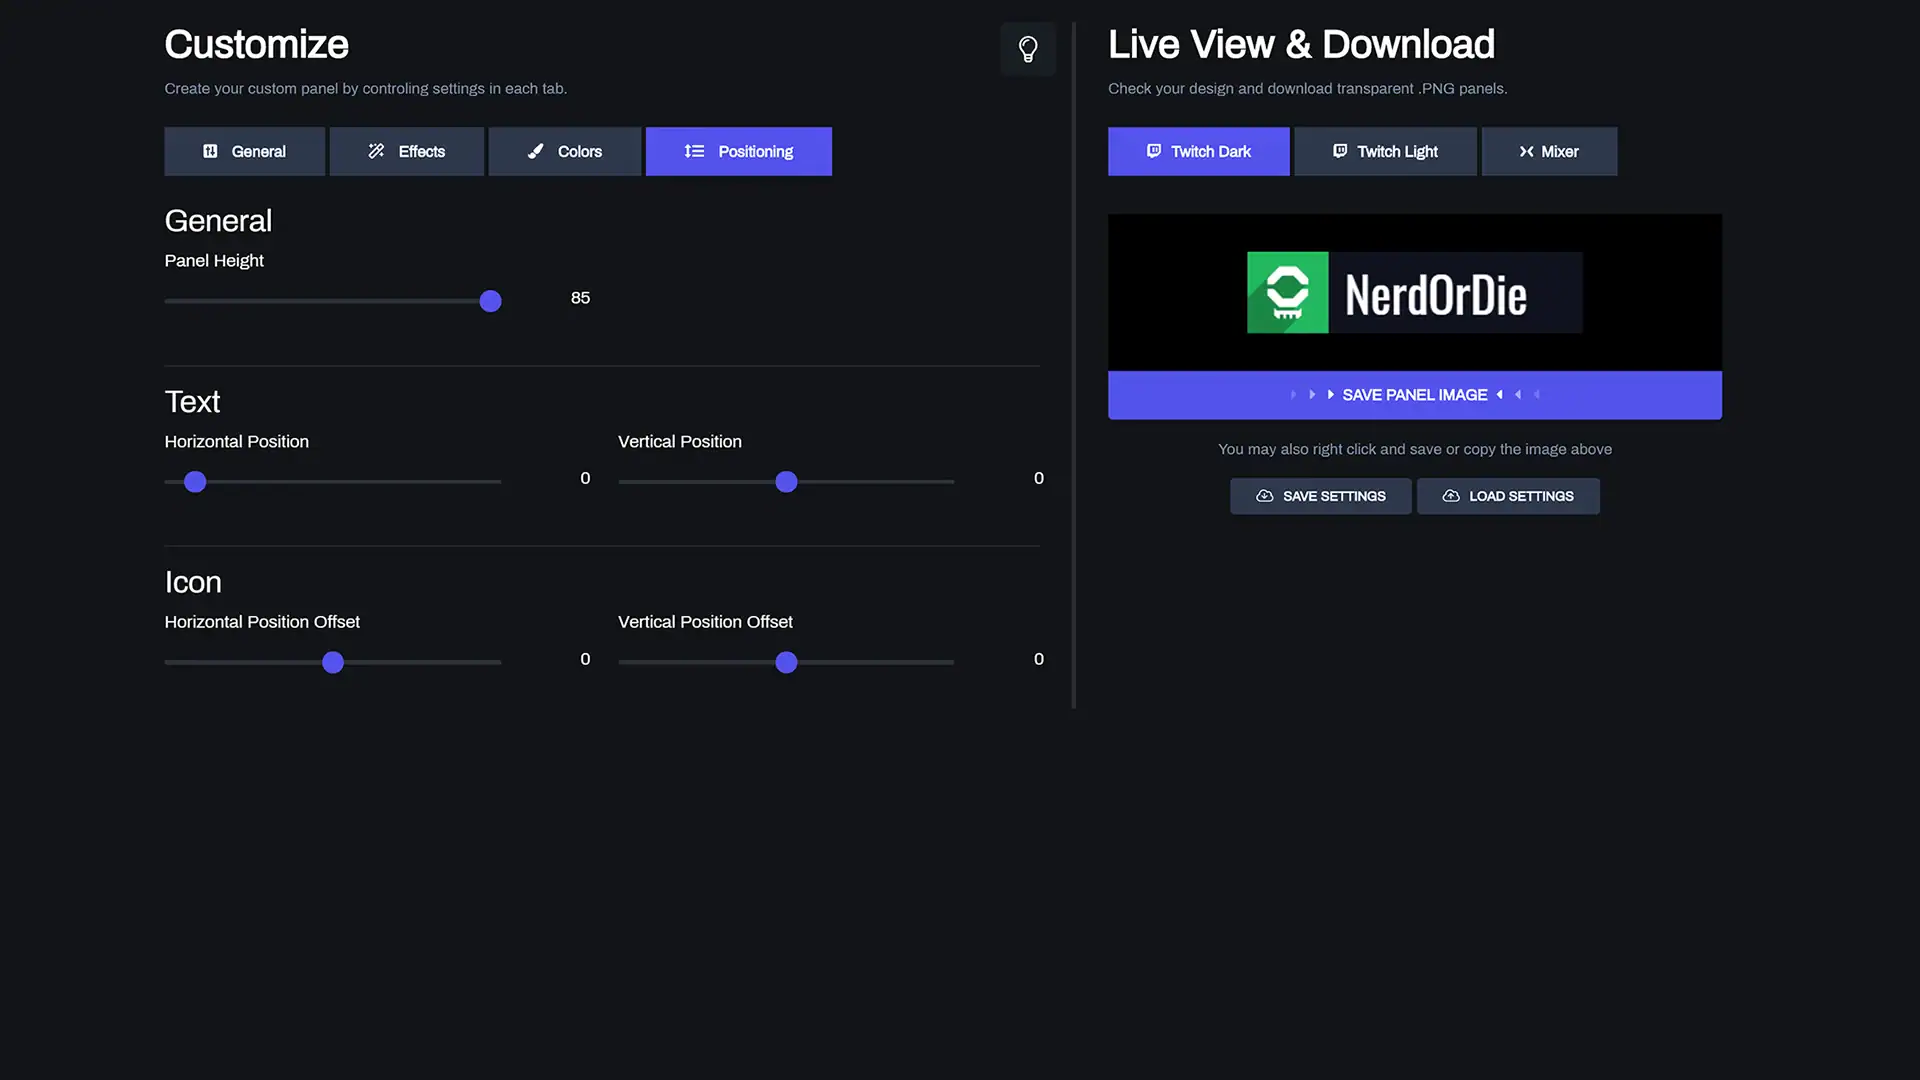This screenshot has width=1920, height=1080.
Task: Click the NerdOrDie panel preview image
Action: tap(1415, 292)
